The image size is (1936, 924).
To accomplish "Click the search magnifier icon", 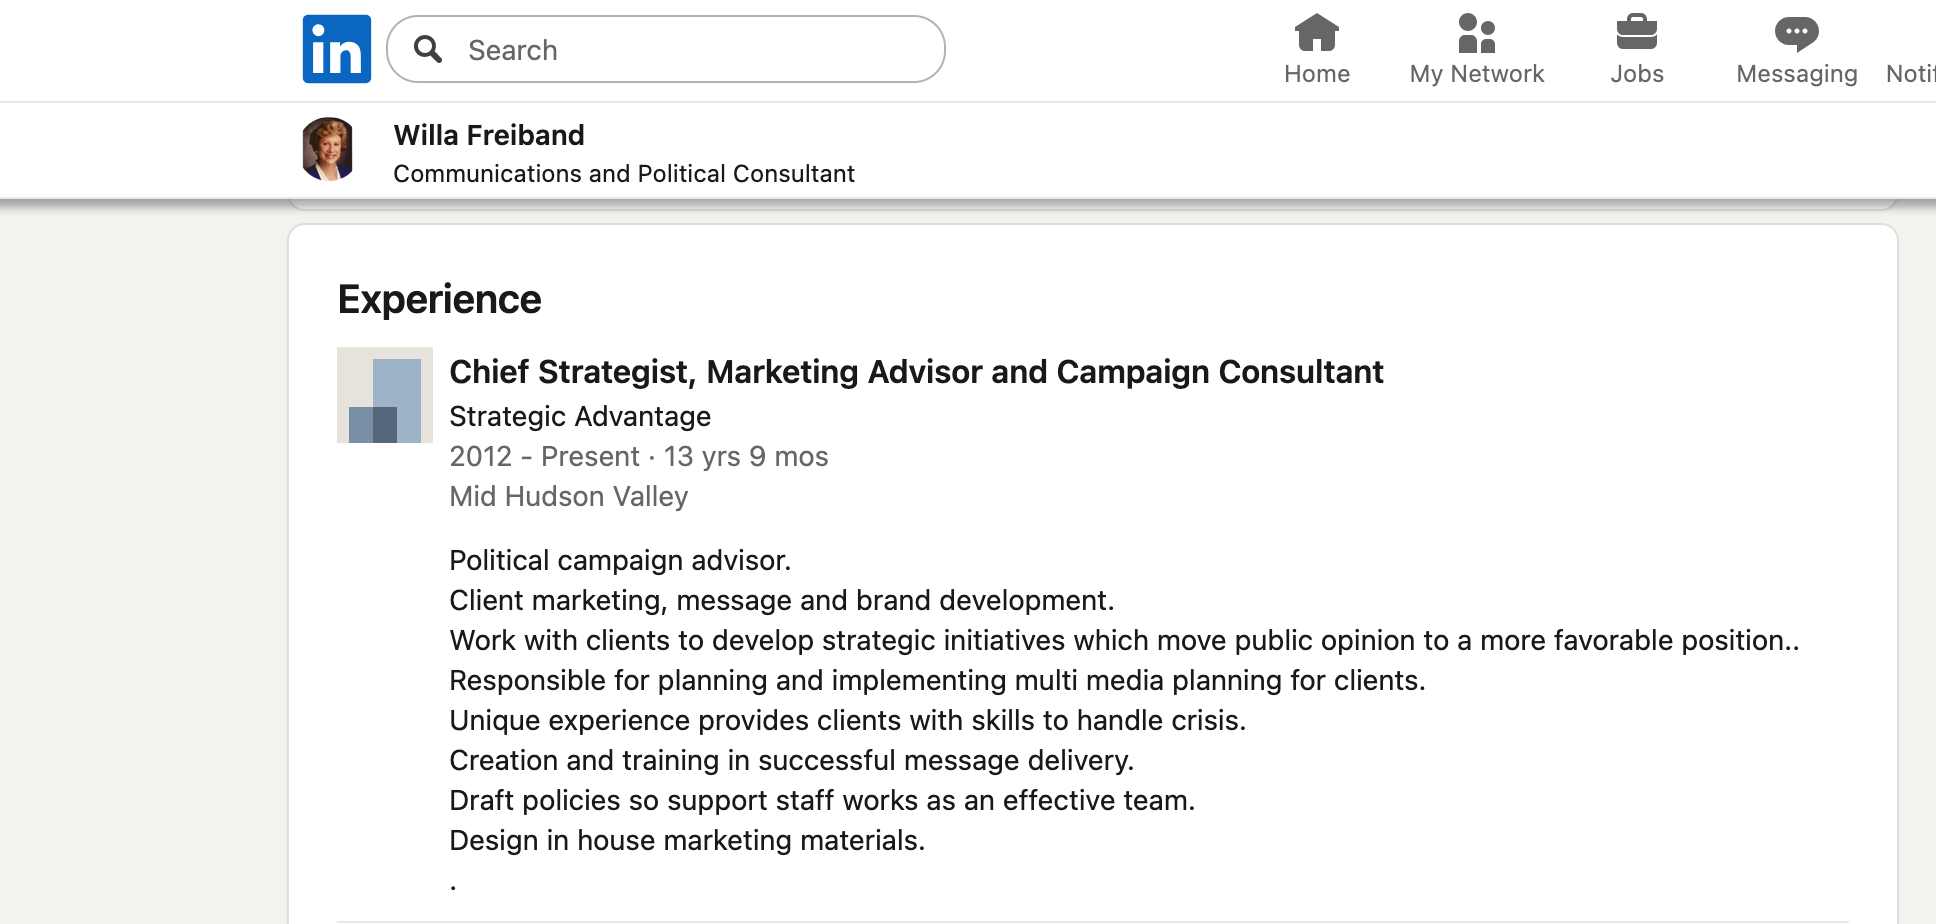I will coord(428,49).
